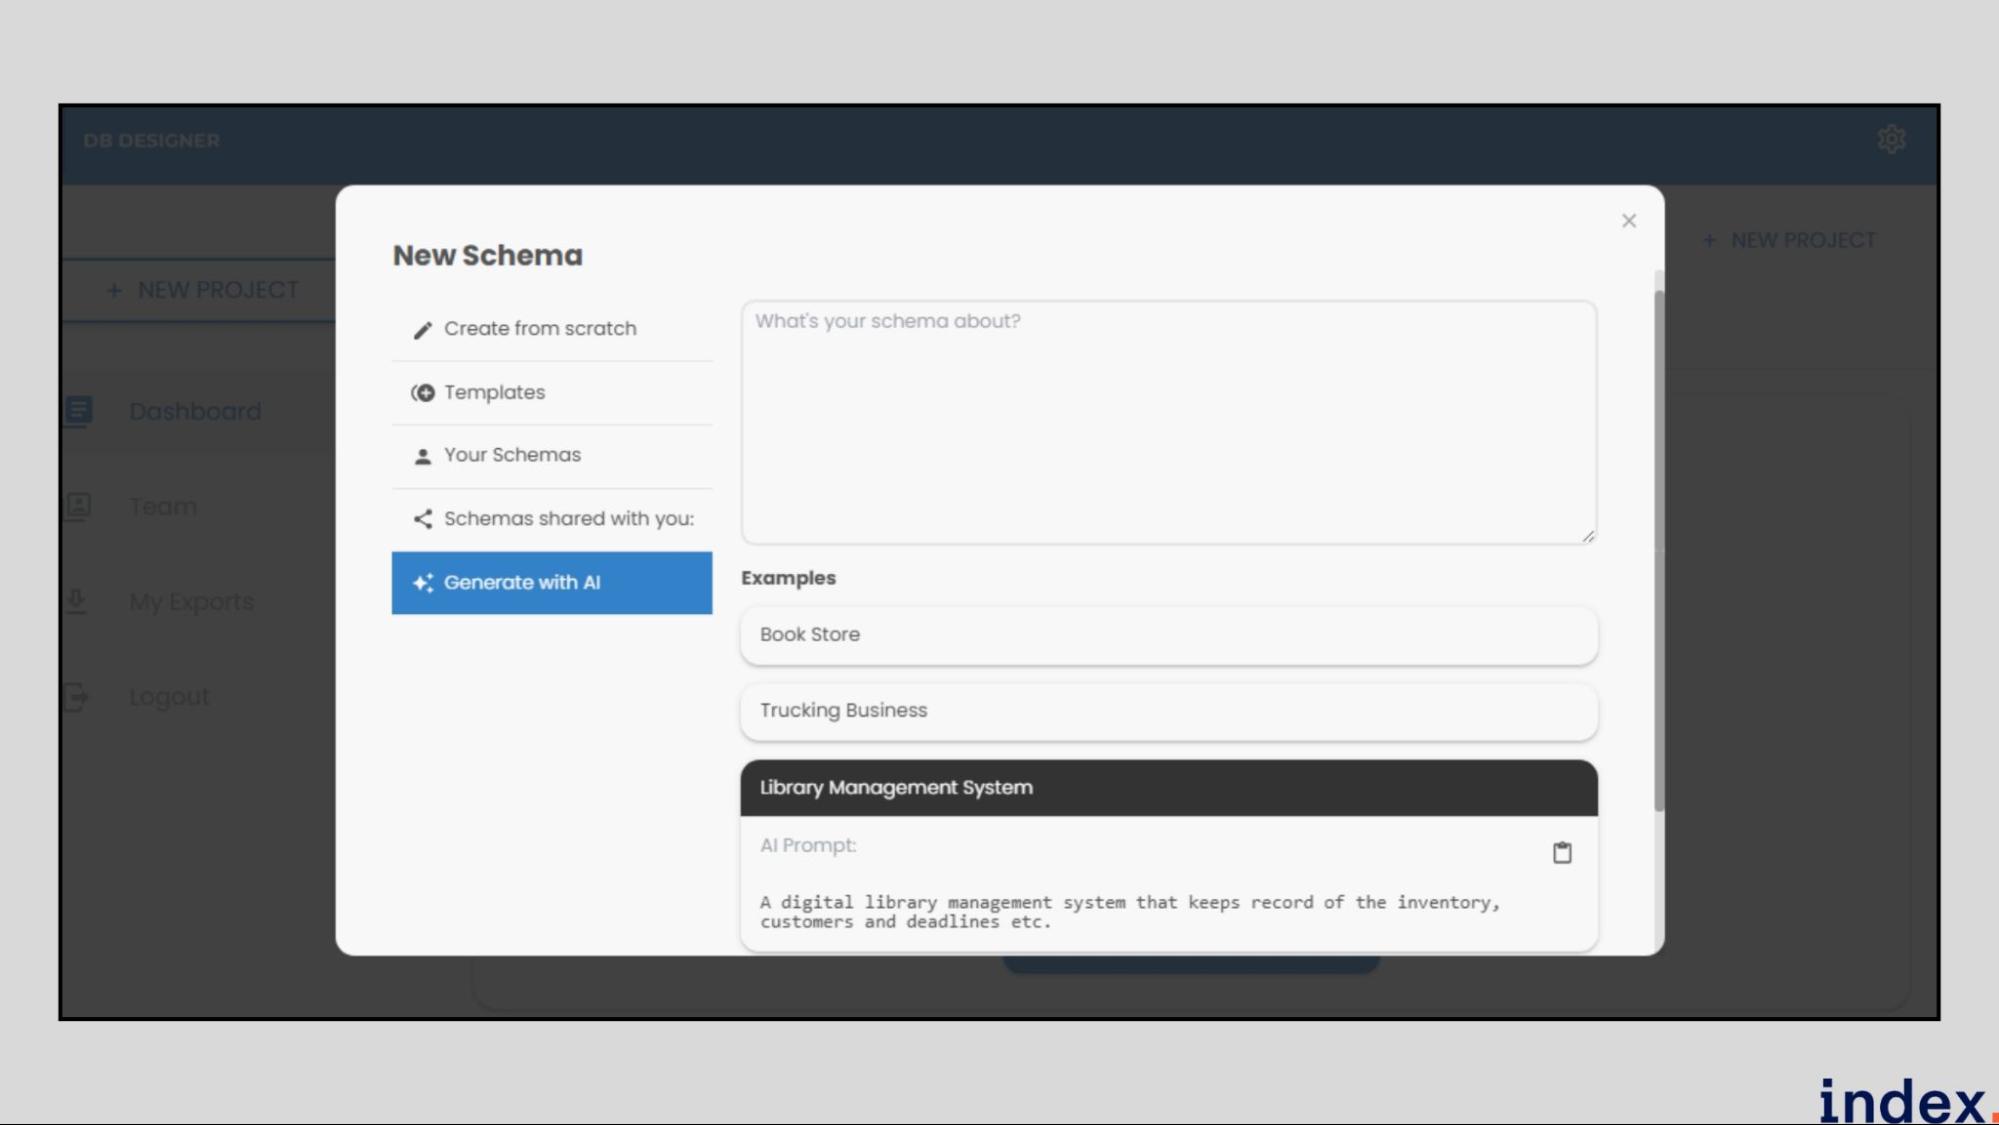Click the My Exports download icon
This screenshot has width=1999, height=1125.
[x=77, y=601]
